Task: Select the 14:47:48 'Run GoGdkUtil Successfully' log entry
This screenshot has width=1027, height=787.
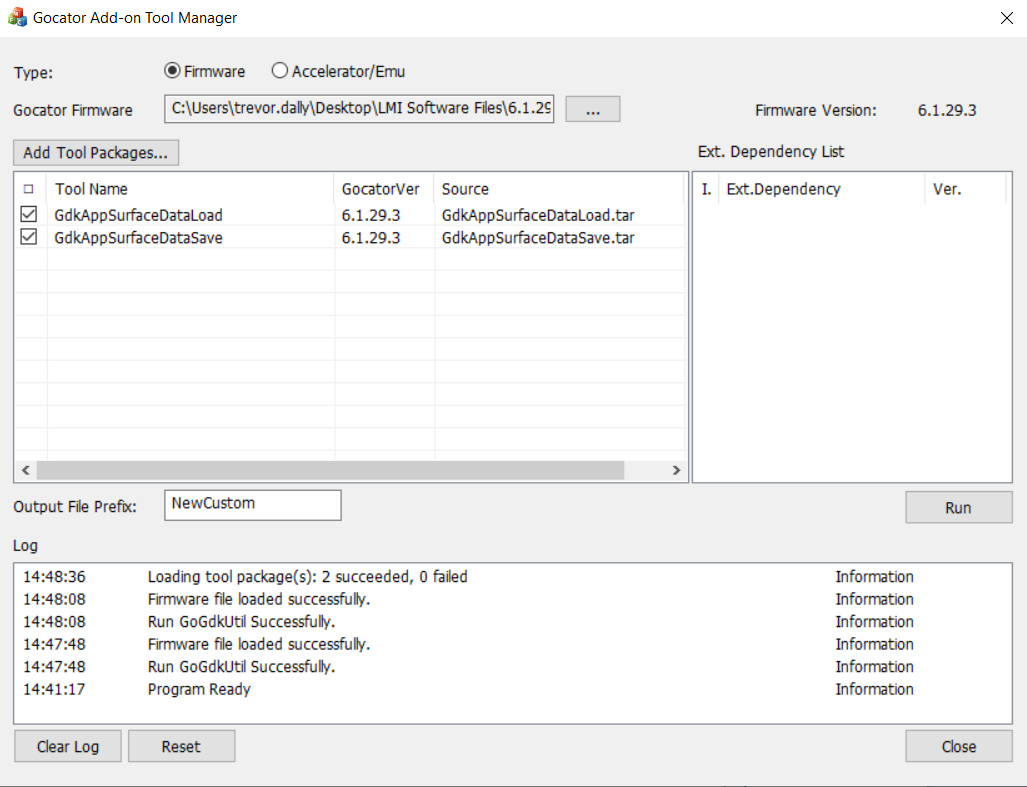Action: pos(512,667)
